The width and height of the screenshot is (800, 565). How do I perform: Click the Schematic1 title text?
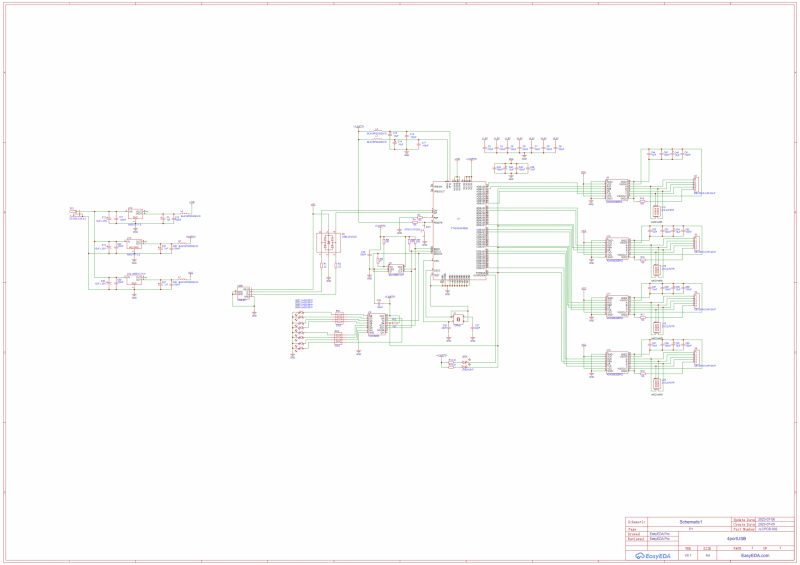coord(692,522)
